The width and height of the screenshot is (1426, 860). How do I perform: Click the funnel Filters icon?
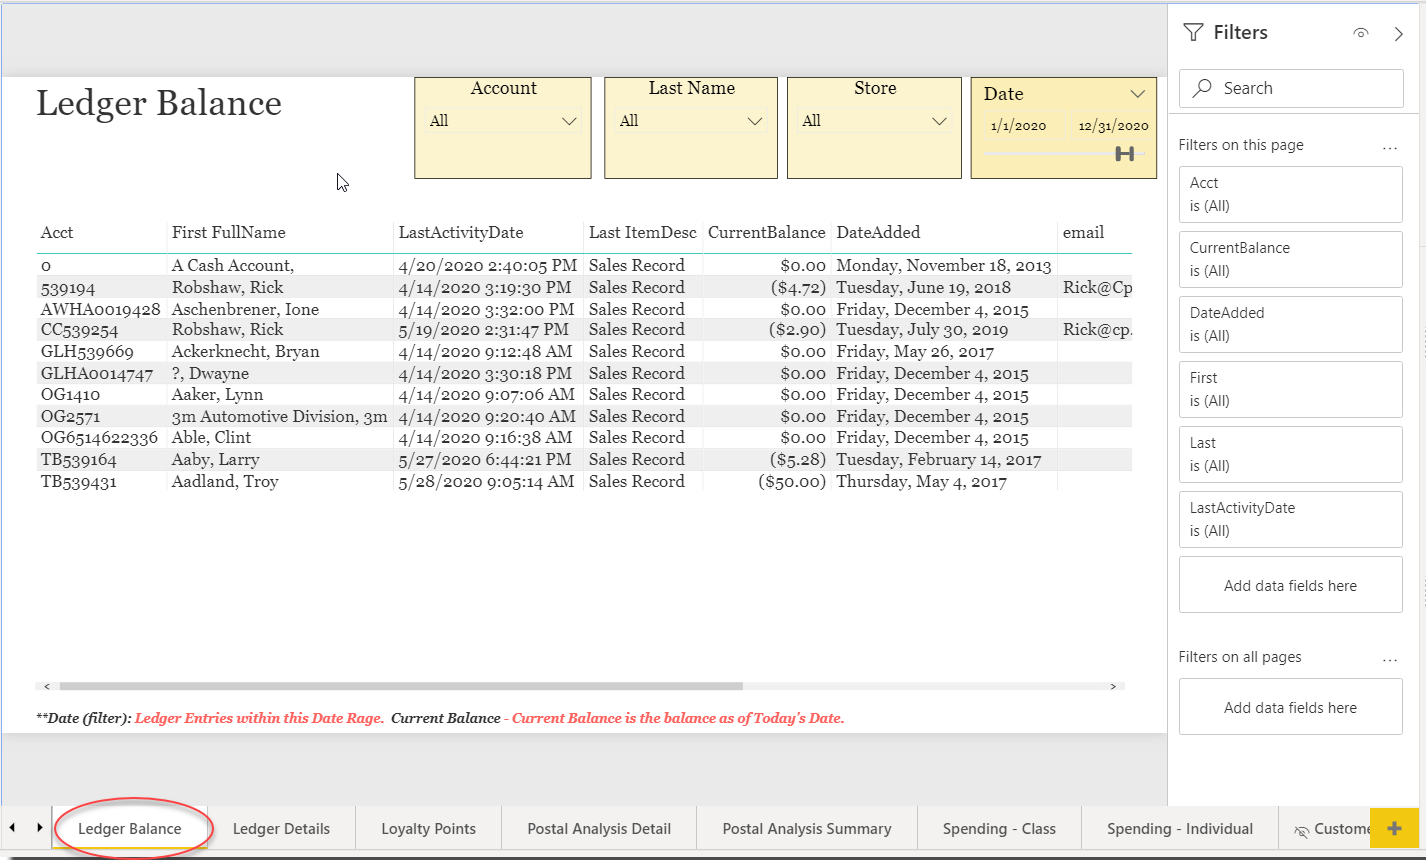tap(1193, 33)
